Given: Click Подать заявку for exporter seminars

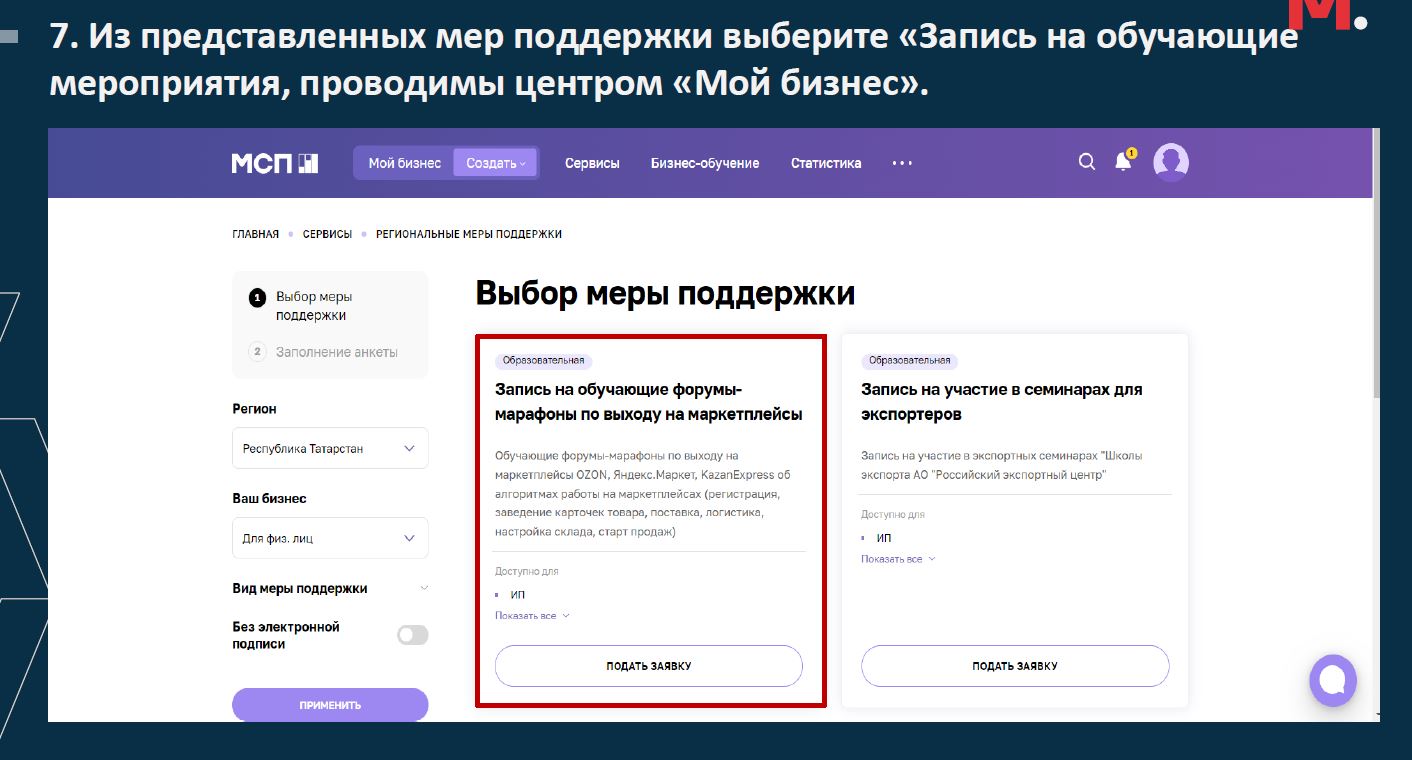Looking at the screenshot, I should click(1014, 666).
